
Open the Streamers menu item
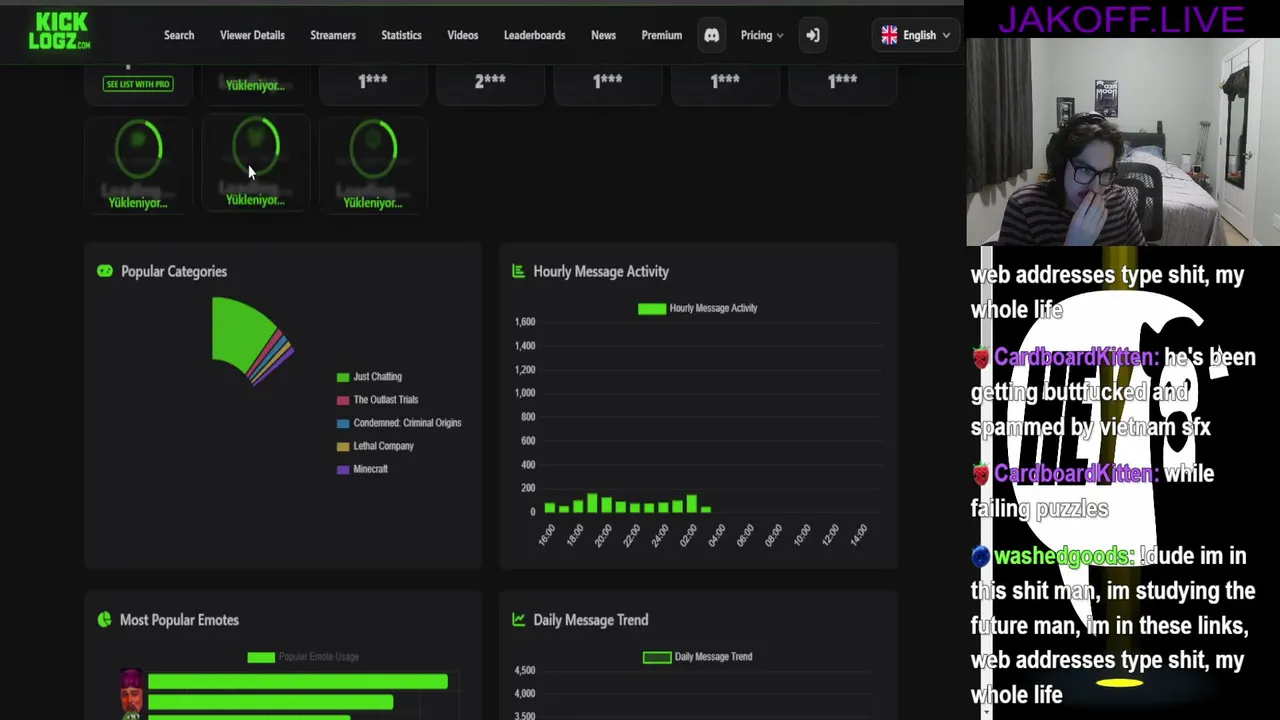tap(333, 35)
